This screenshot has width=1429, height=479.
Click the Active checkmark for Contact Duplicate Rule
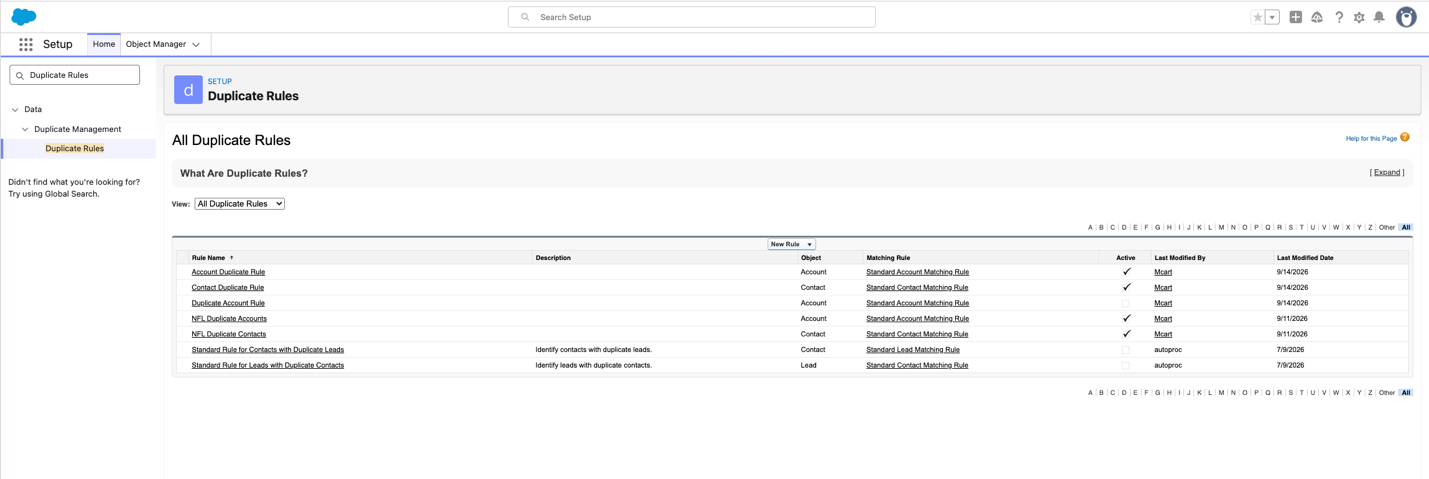click(x=1126, y=287)
